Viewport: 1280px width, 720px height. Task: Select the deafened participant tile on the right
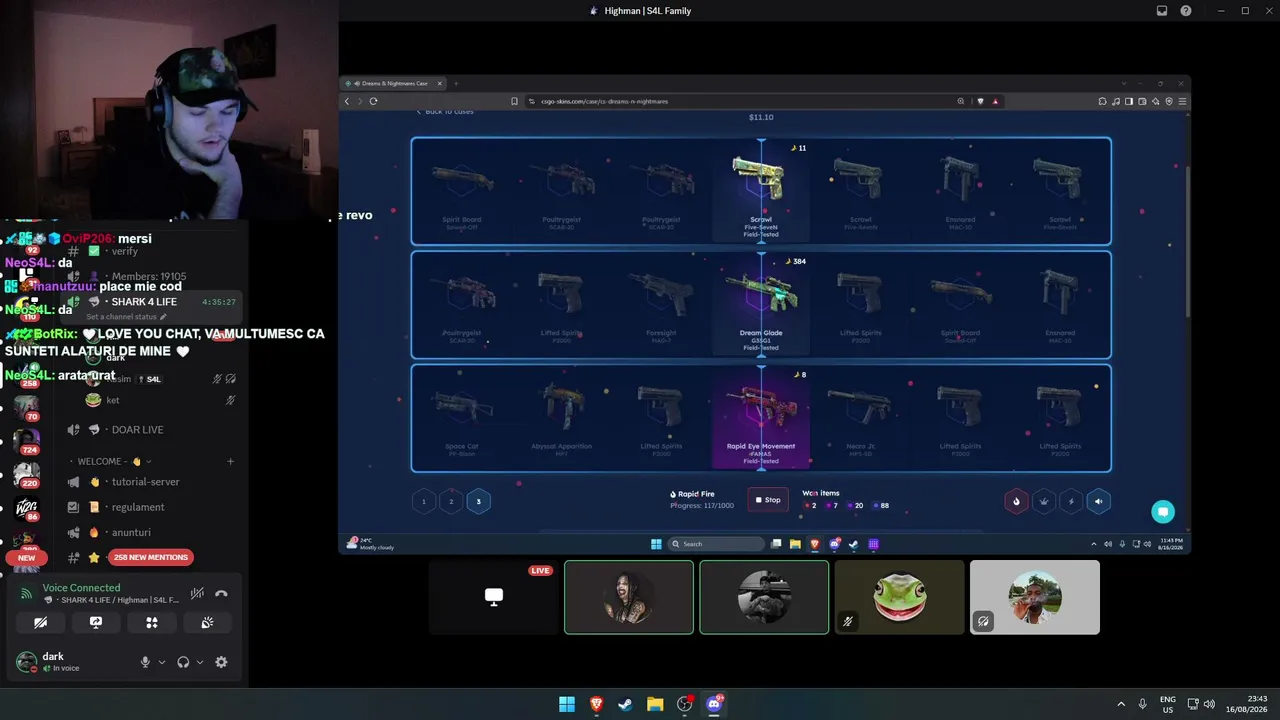point(1034,597)
